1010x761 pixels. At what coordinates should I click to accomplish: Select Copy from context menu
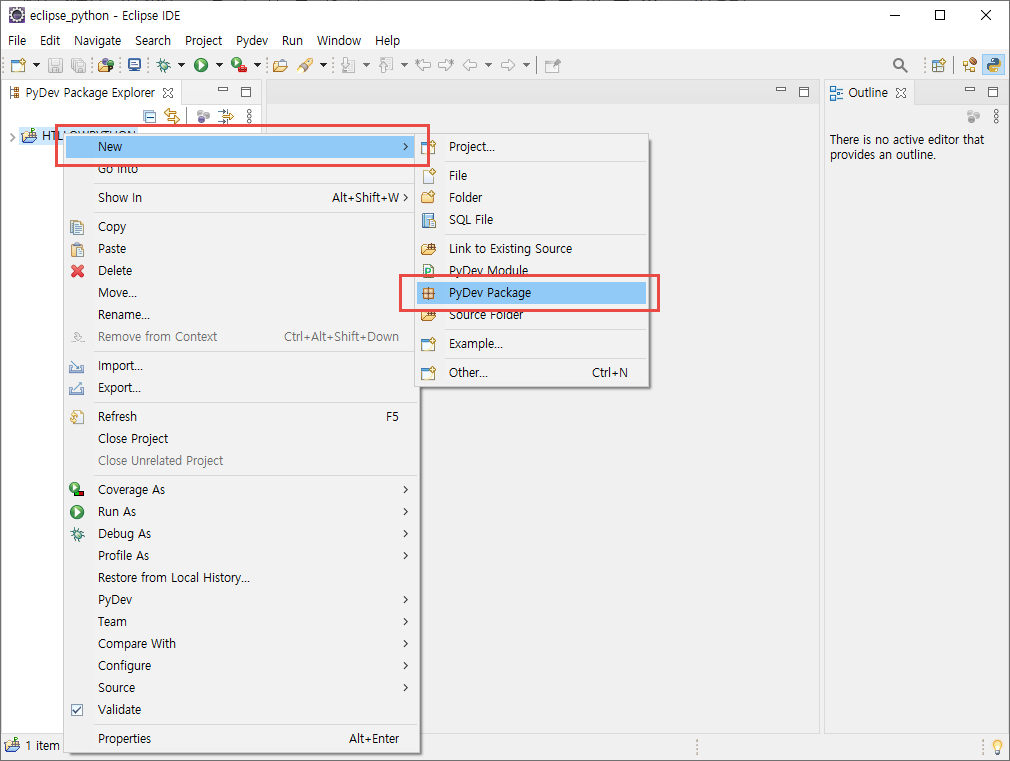click(x=242, y=227)
